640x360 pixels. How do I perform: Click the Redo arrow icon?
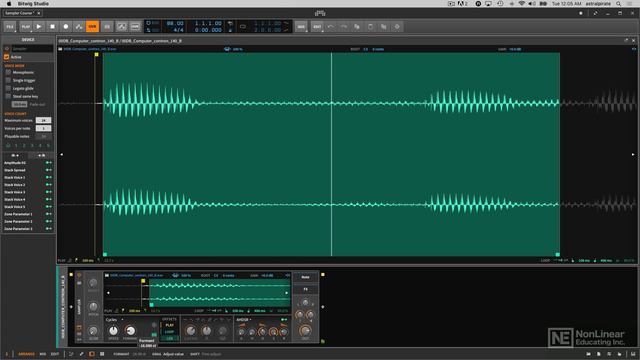coord(344,27)
